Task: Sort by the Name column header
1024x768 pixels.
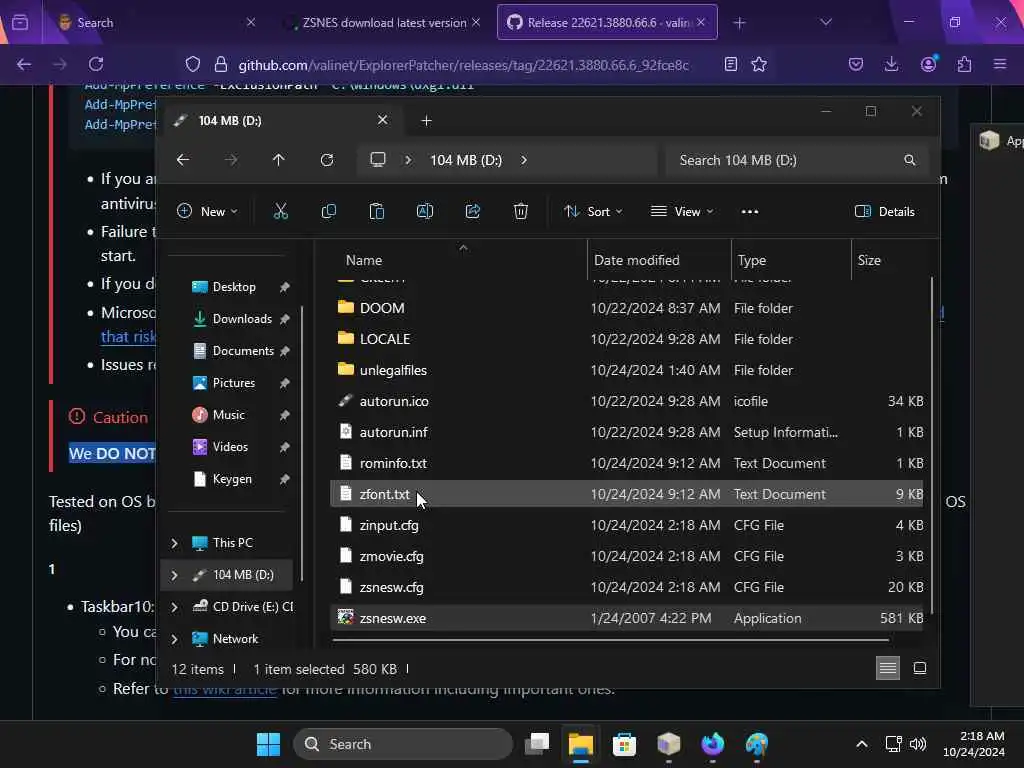Action: tap(364, 260)
